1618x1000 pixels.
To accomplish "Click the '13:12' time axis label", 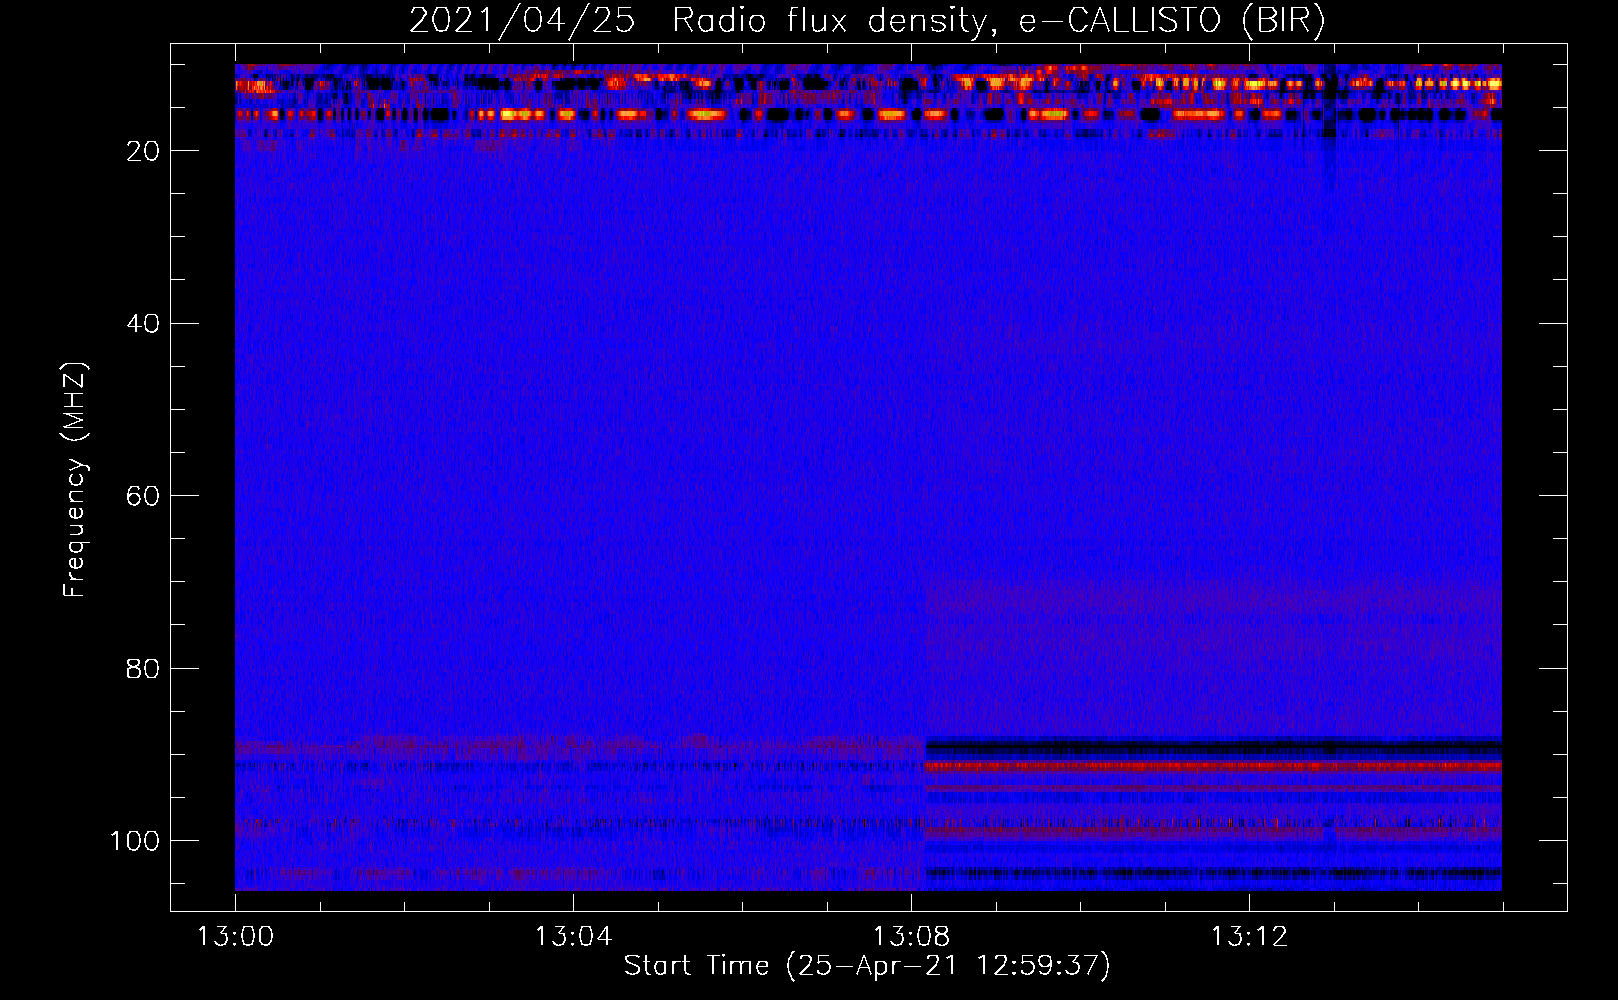I will (x=1249, y=937).
